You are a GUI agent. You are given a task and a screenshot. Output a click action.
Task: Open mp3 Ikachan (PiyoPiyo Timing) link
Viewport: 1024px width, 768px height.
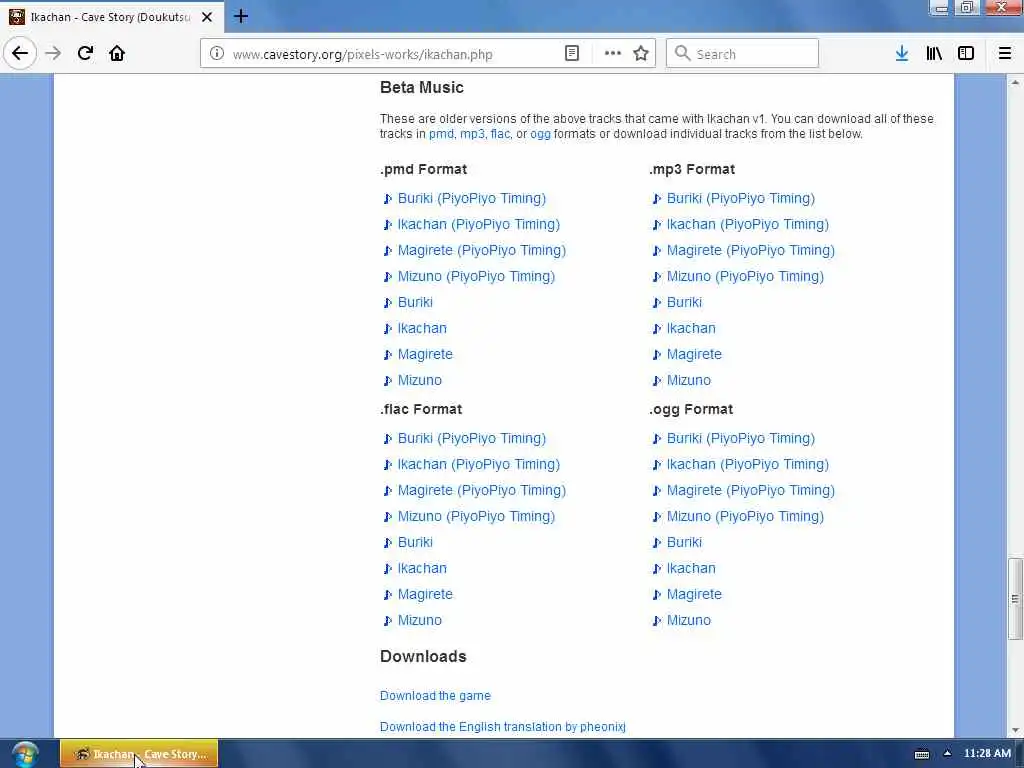(748, 225)
